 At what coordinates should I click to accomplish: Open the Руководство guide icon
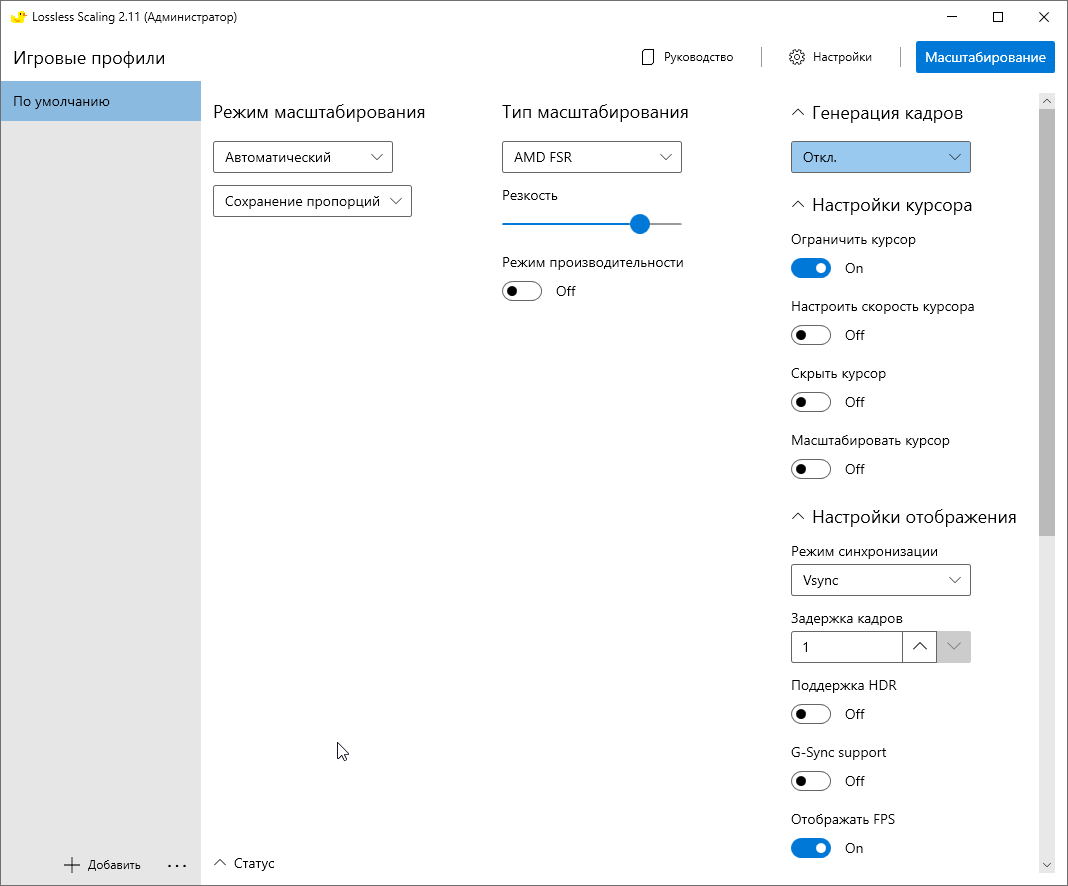(648, 57)
